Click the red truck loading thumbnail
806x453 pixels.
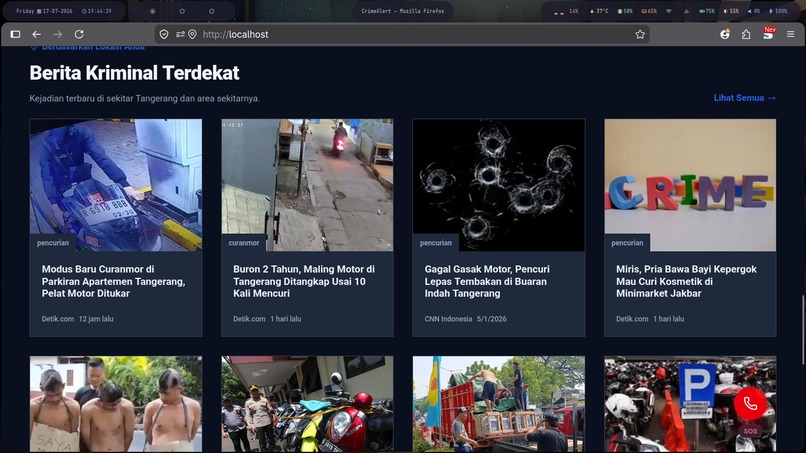[499, 404]
